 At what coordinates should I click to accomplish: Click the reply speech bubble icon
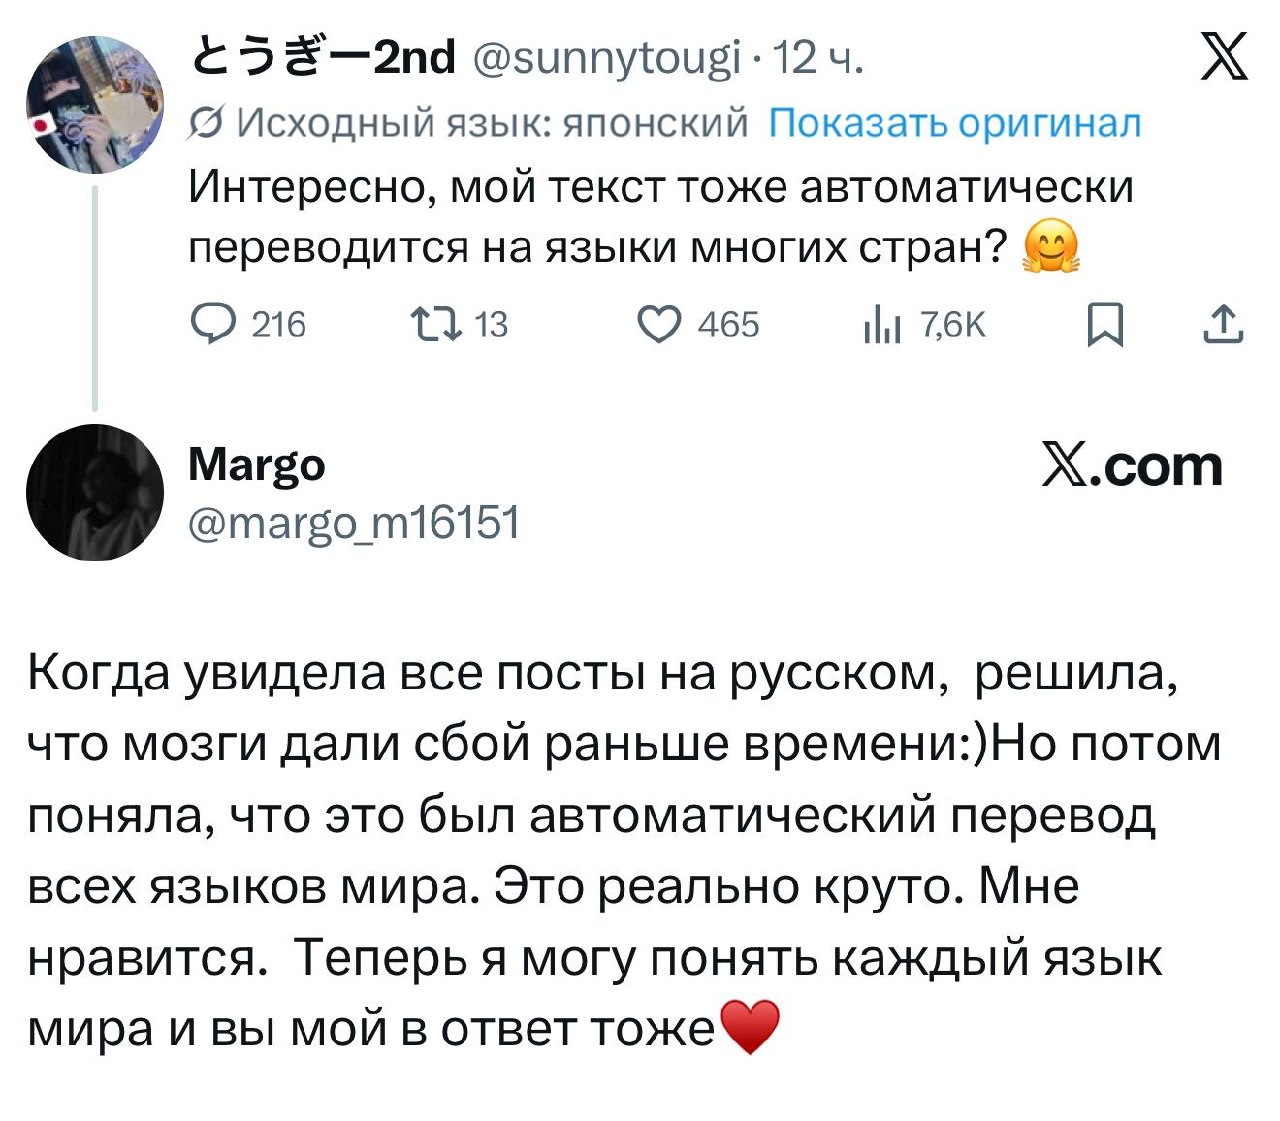click(x=210, y=325)
